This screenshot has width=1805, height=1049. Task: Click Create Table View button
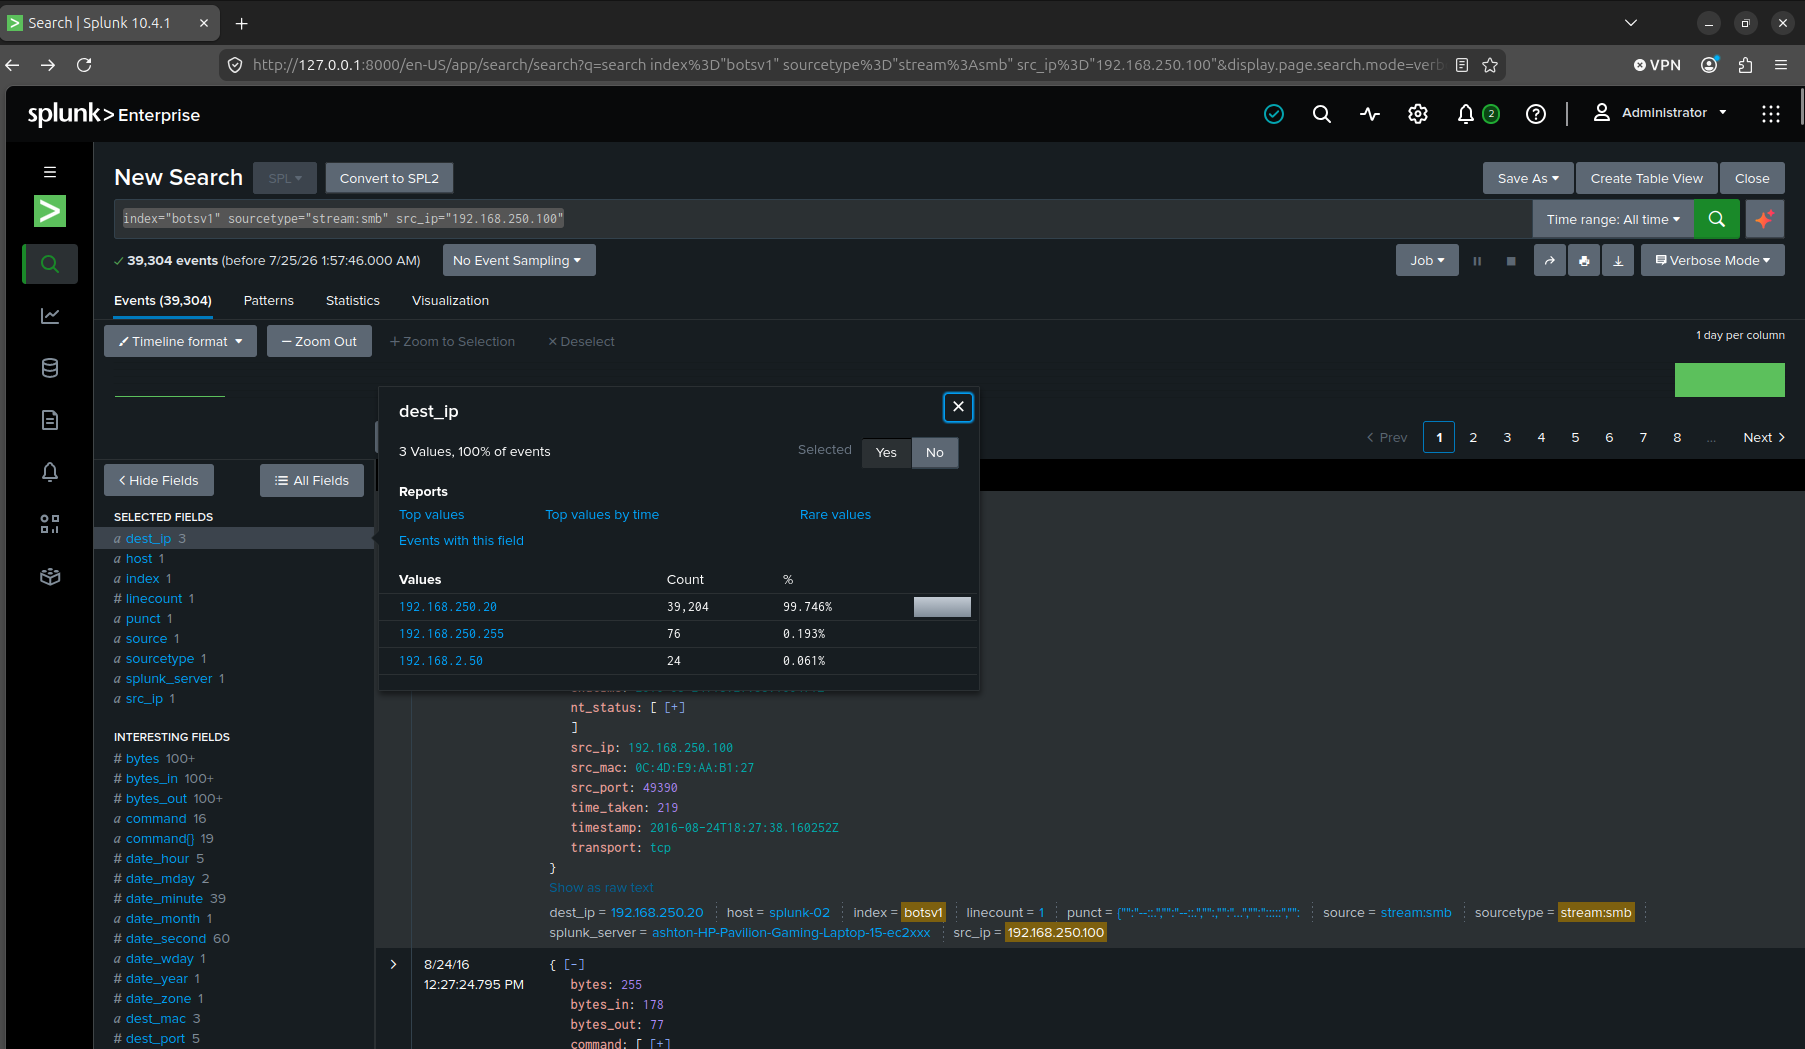[1647, 178]
